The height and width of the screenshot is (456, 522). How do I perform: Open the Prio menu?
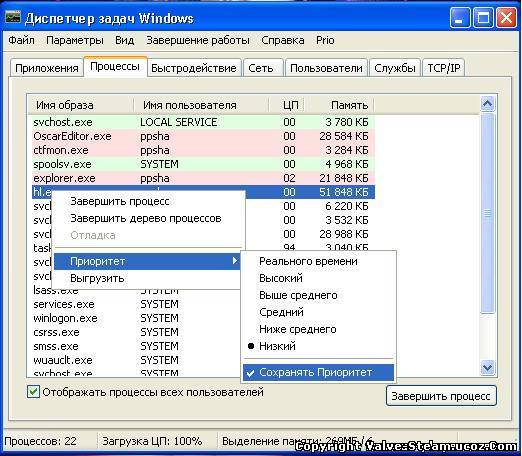click(x=325, y=40)
